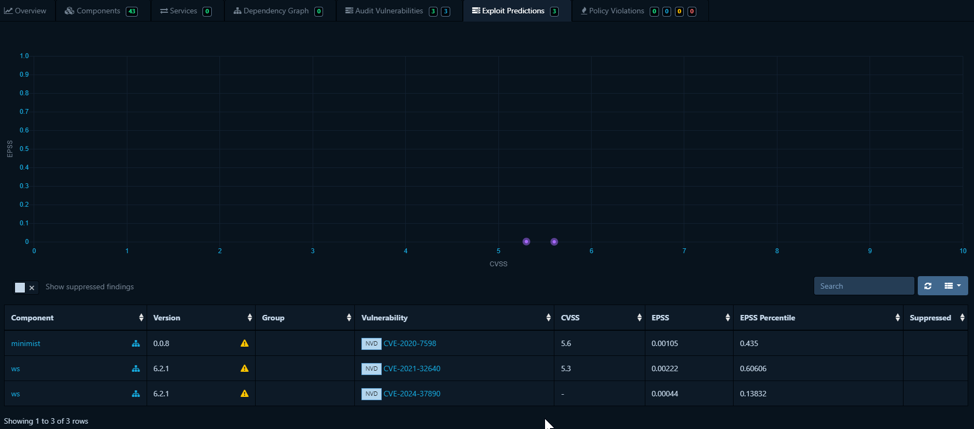The width and height of the screenshot is (974, 429).
Task: Click the version warning icon in CVE-2021-32640 row
Action: 244,369
